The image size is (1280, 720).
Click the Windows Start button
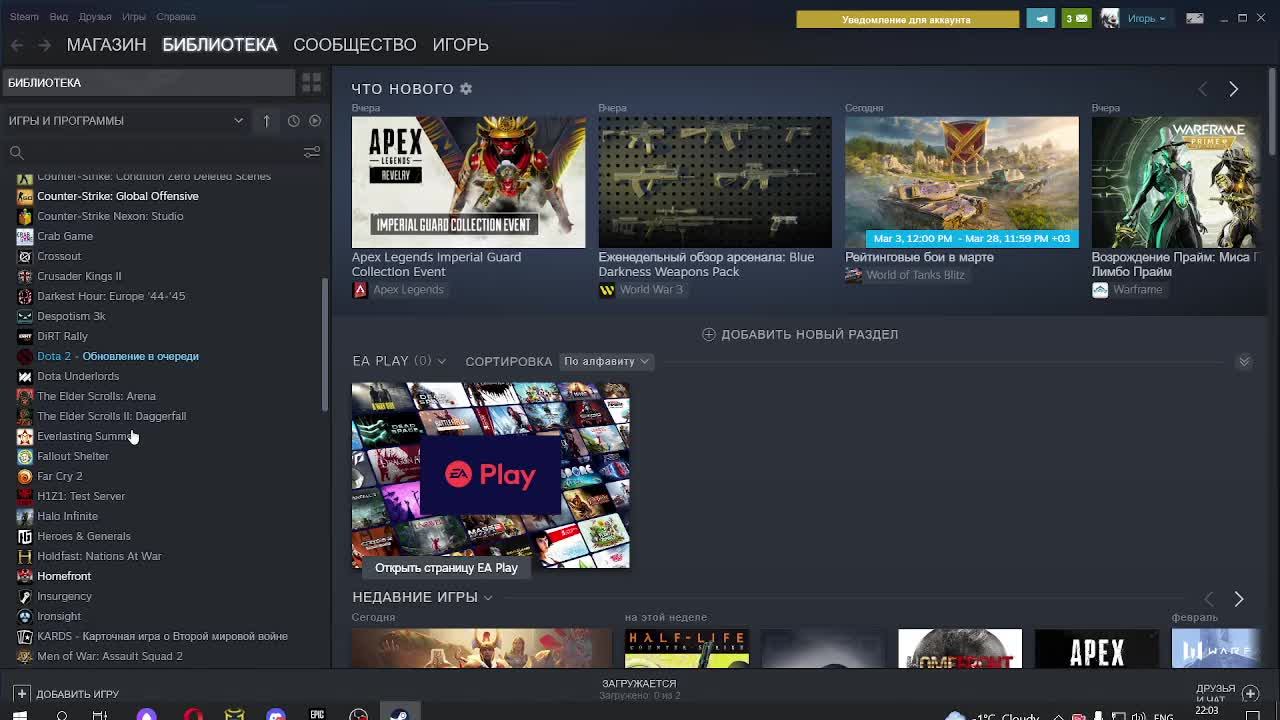[19, 714]
